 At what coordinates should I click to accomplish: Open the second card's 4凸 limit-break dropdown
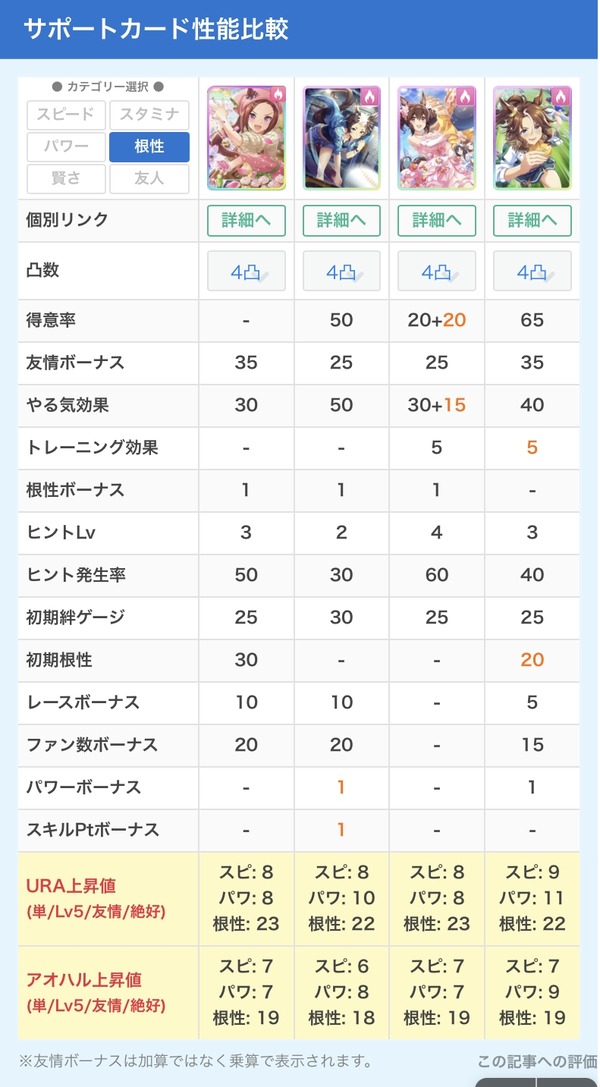[342, 271]
